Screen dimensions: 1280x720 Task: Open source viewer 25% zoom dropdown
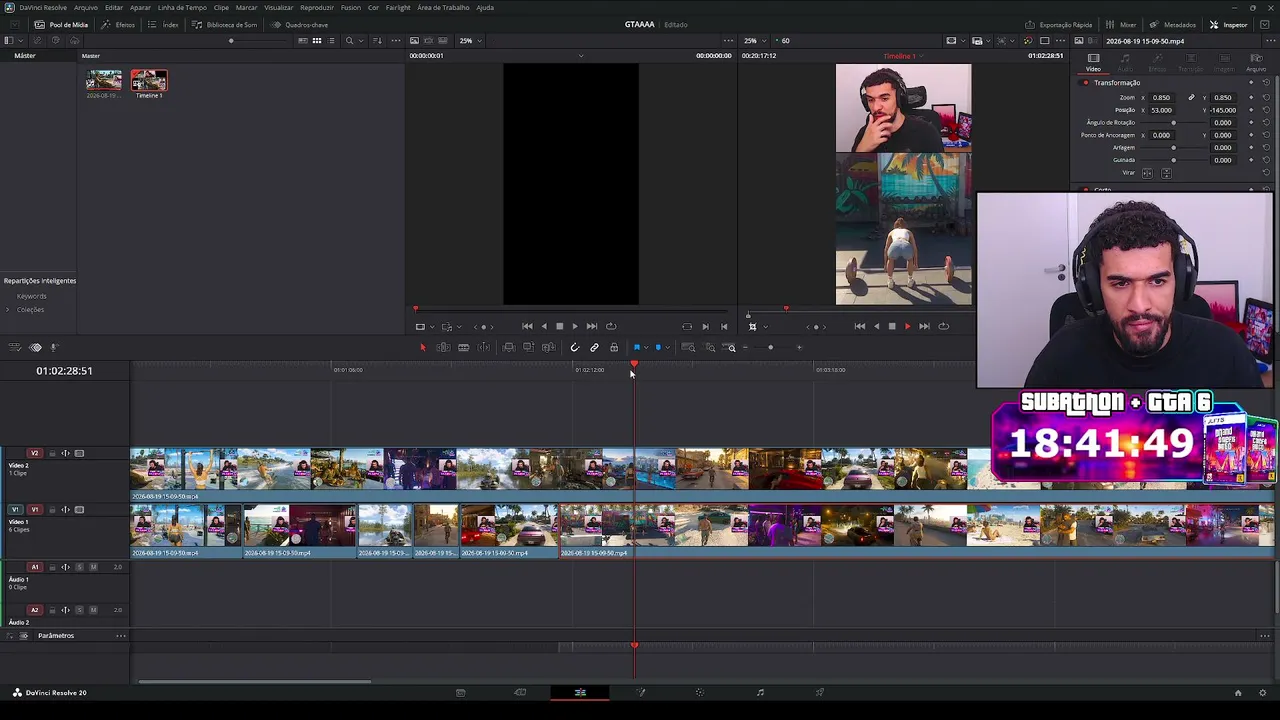tap(470, 41)
